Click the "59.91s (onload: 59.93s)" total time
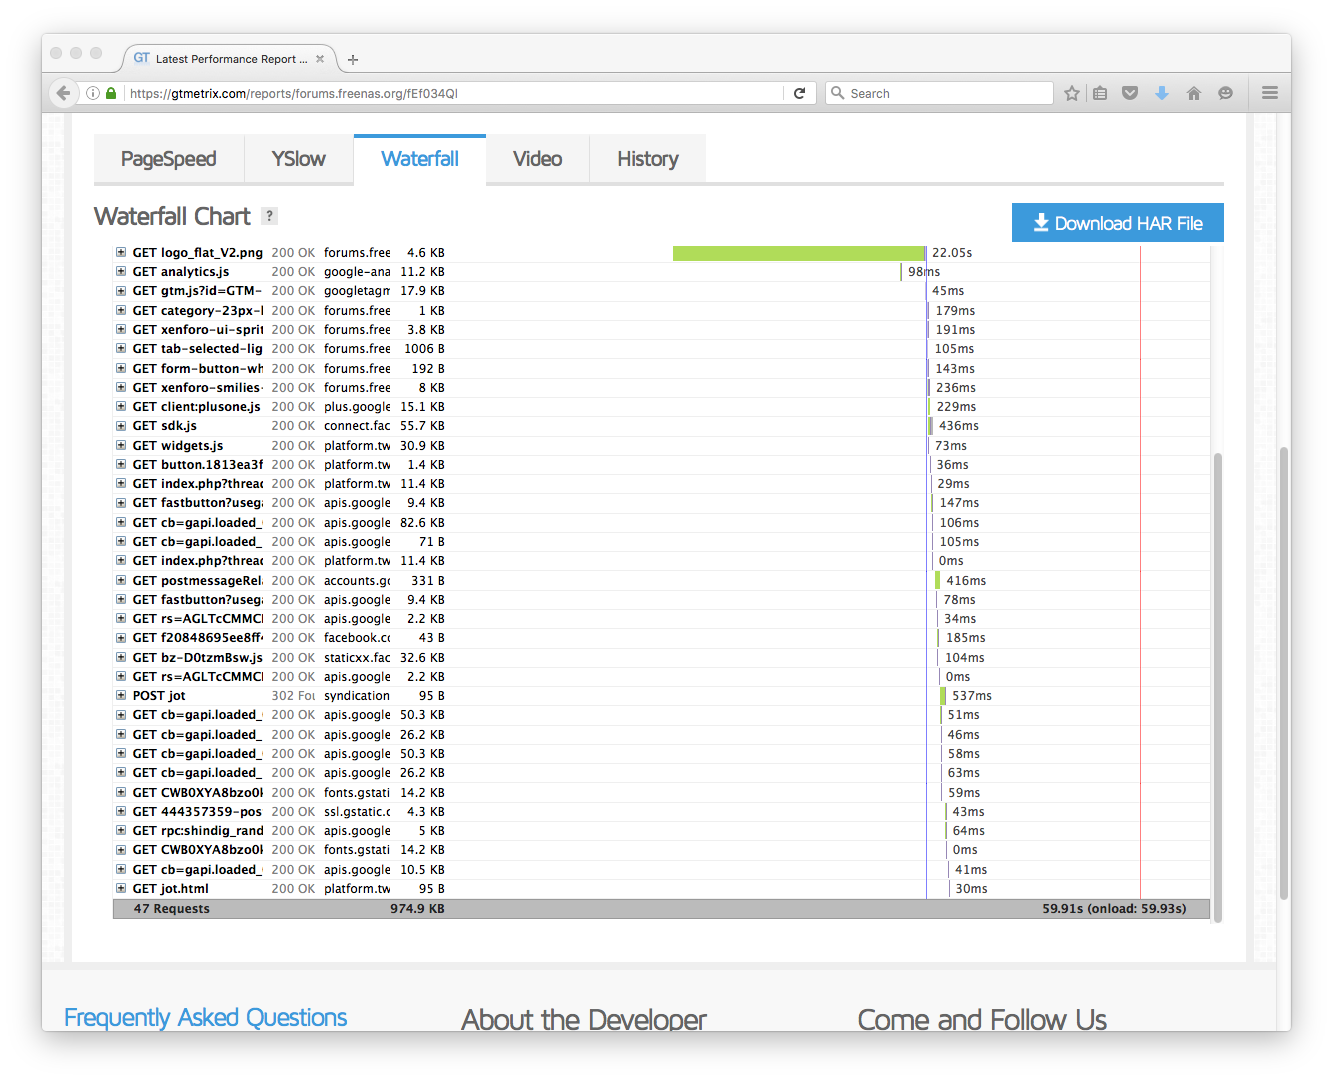 point(1114,909)
